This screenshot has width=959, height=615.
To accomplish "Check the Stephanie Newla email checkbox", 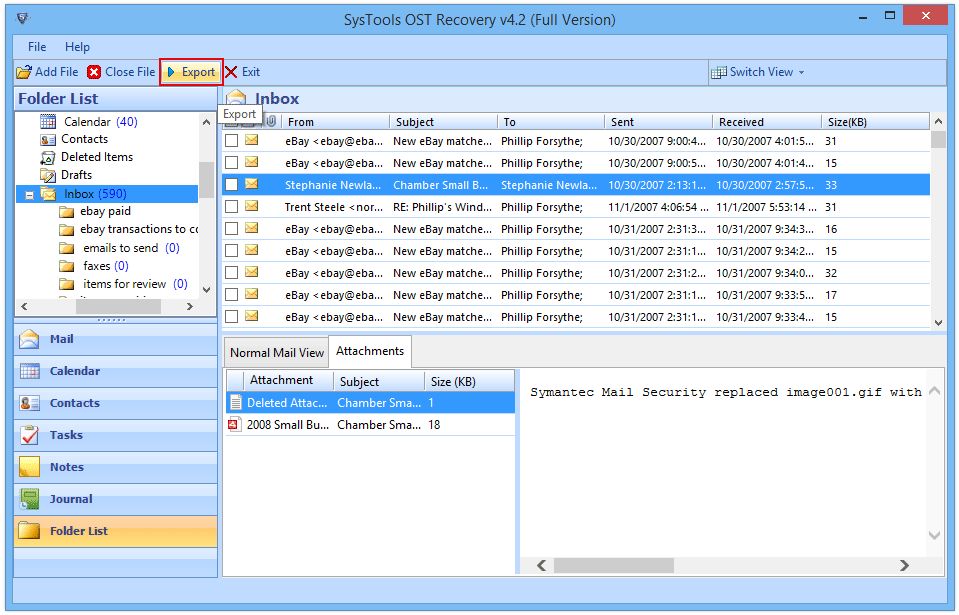I will pyautogui.click(x=231, y=185).
